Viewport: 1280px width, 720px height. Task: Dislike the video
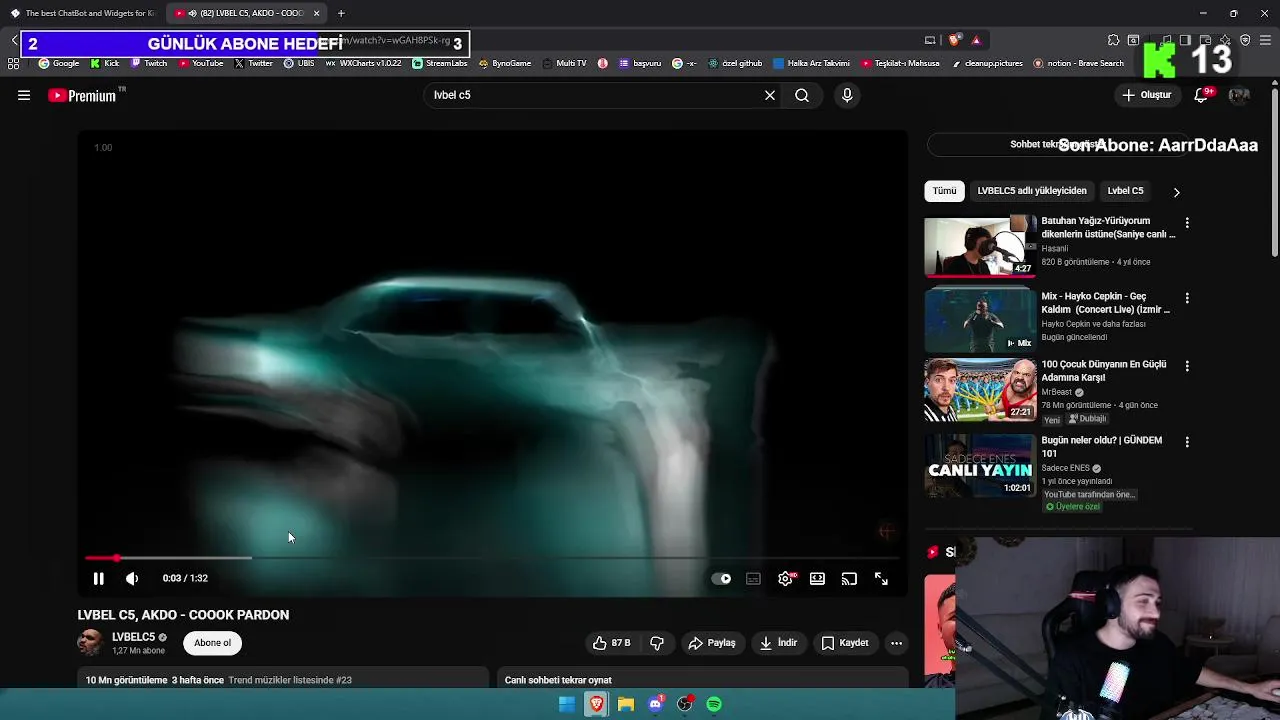(657, 643)
